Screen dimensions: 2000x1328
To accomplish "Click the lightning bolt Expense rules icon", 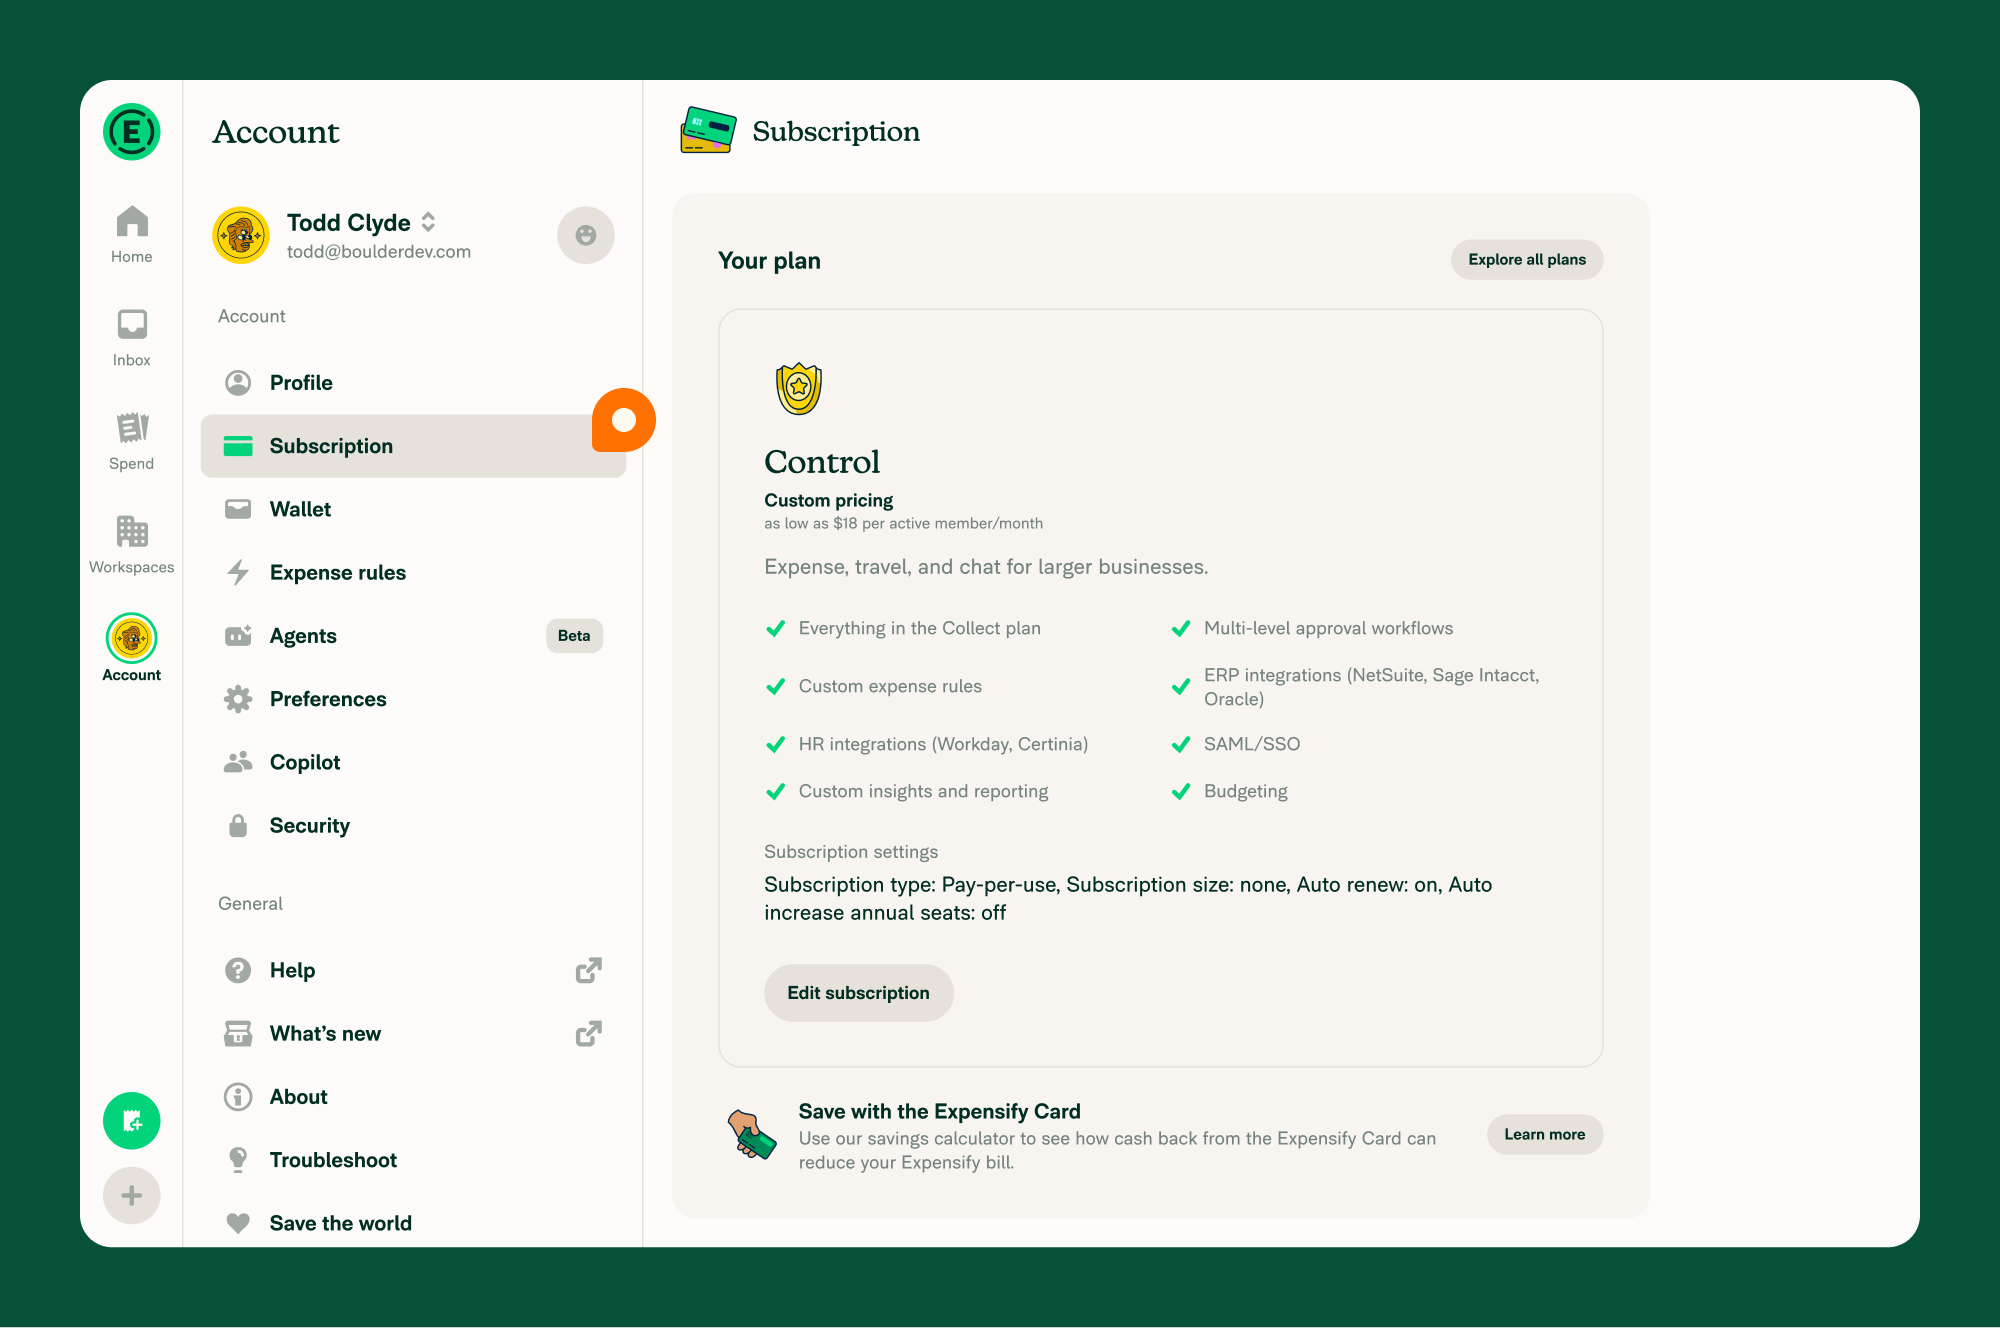I will 238,572.
